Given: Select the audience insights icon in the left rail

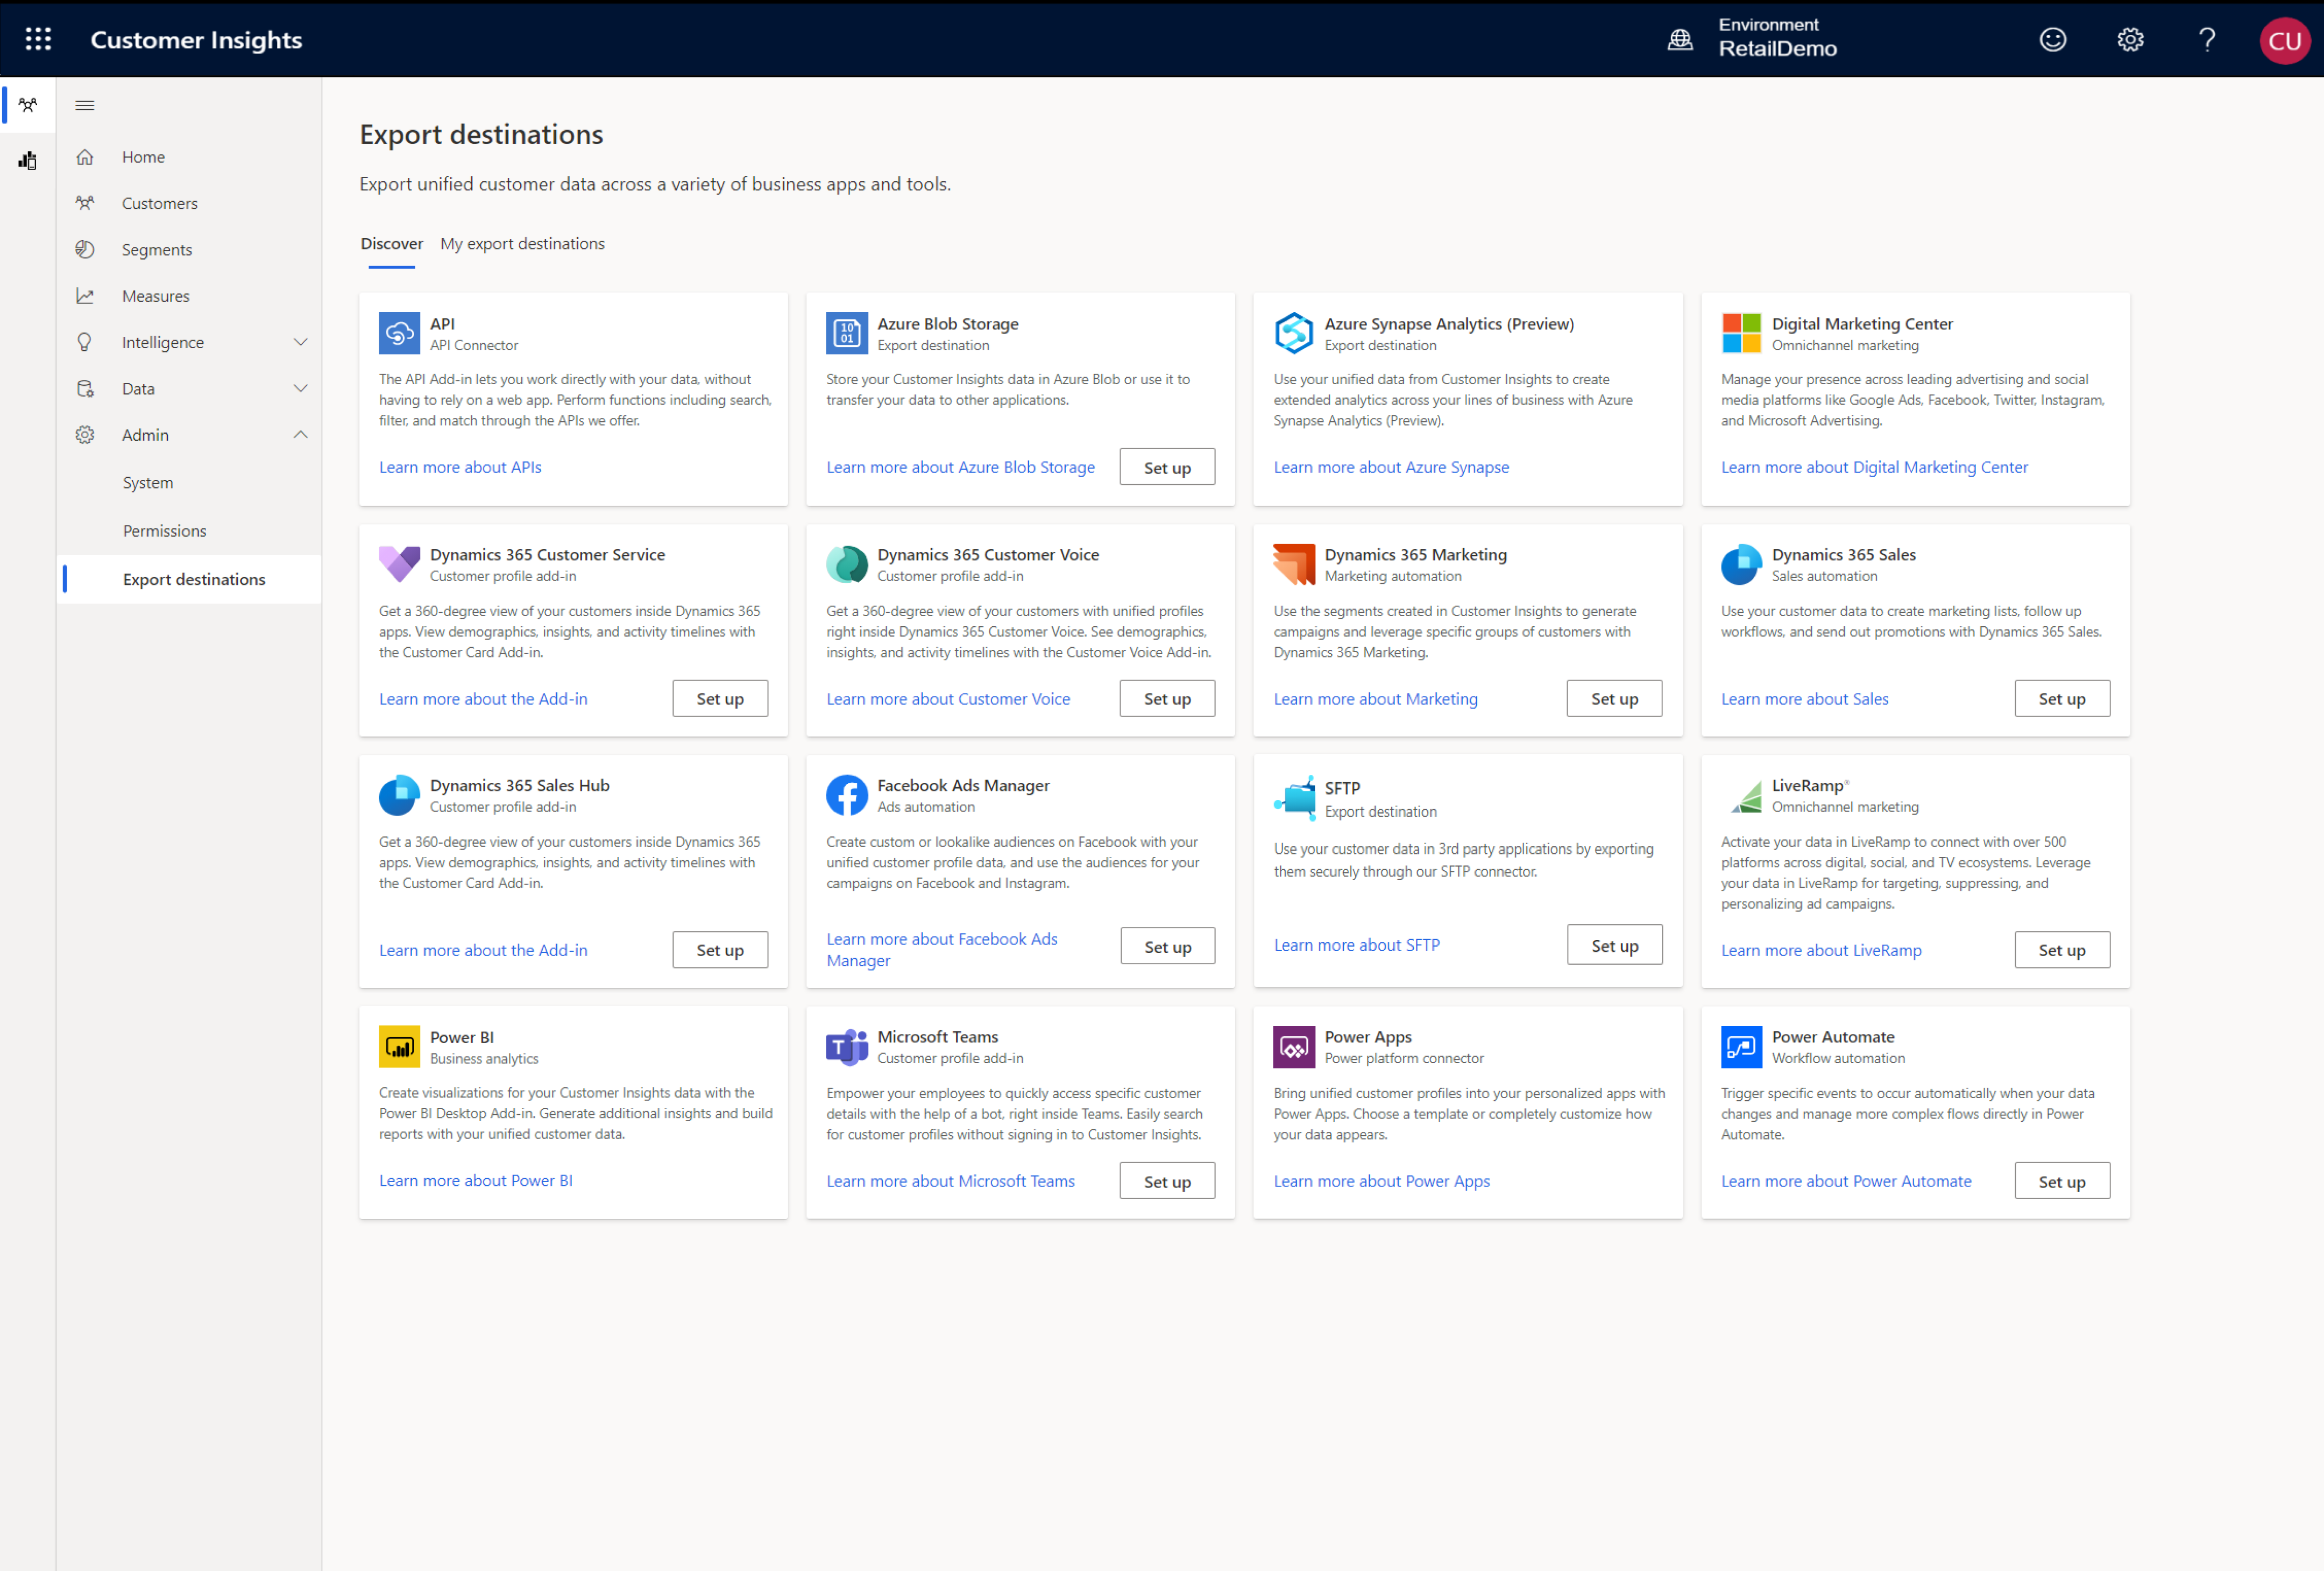Looking at the screenshot, I should click(27, 104).
